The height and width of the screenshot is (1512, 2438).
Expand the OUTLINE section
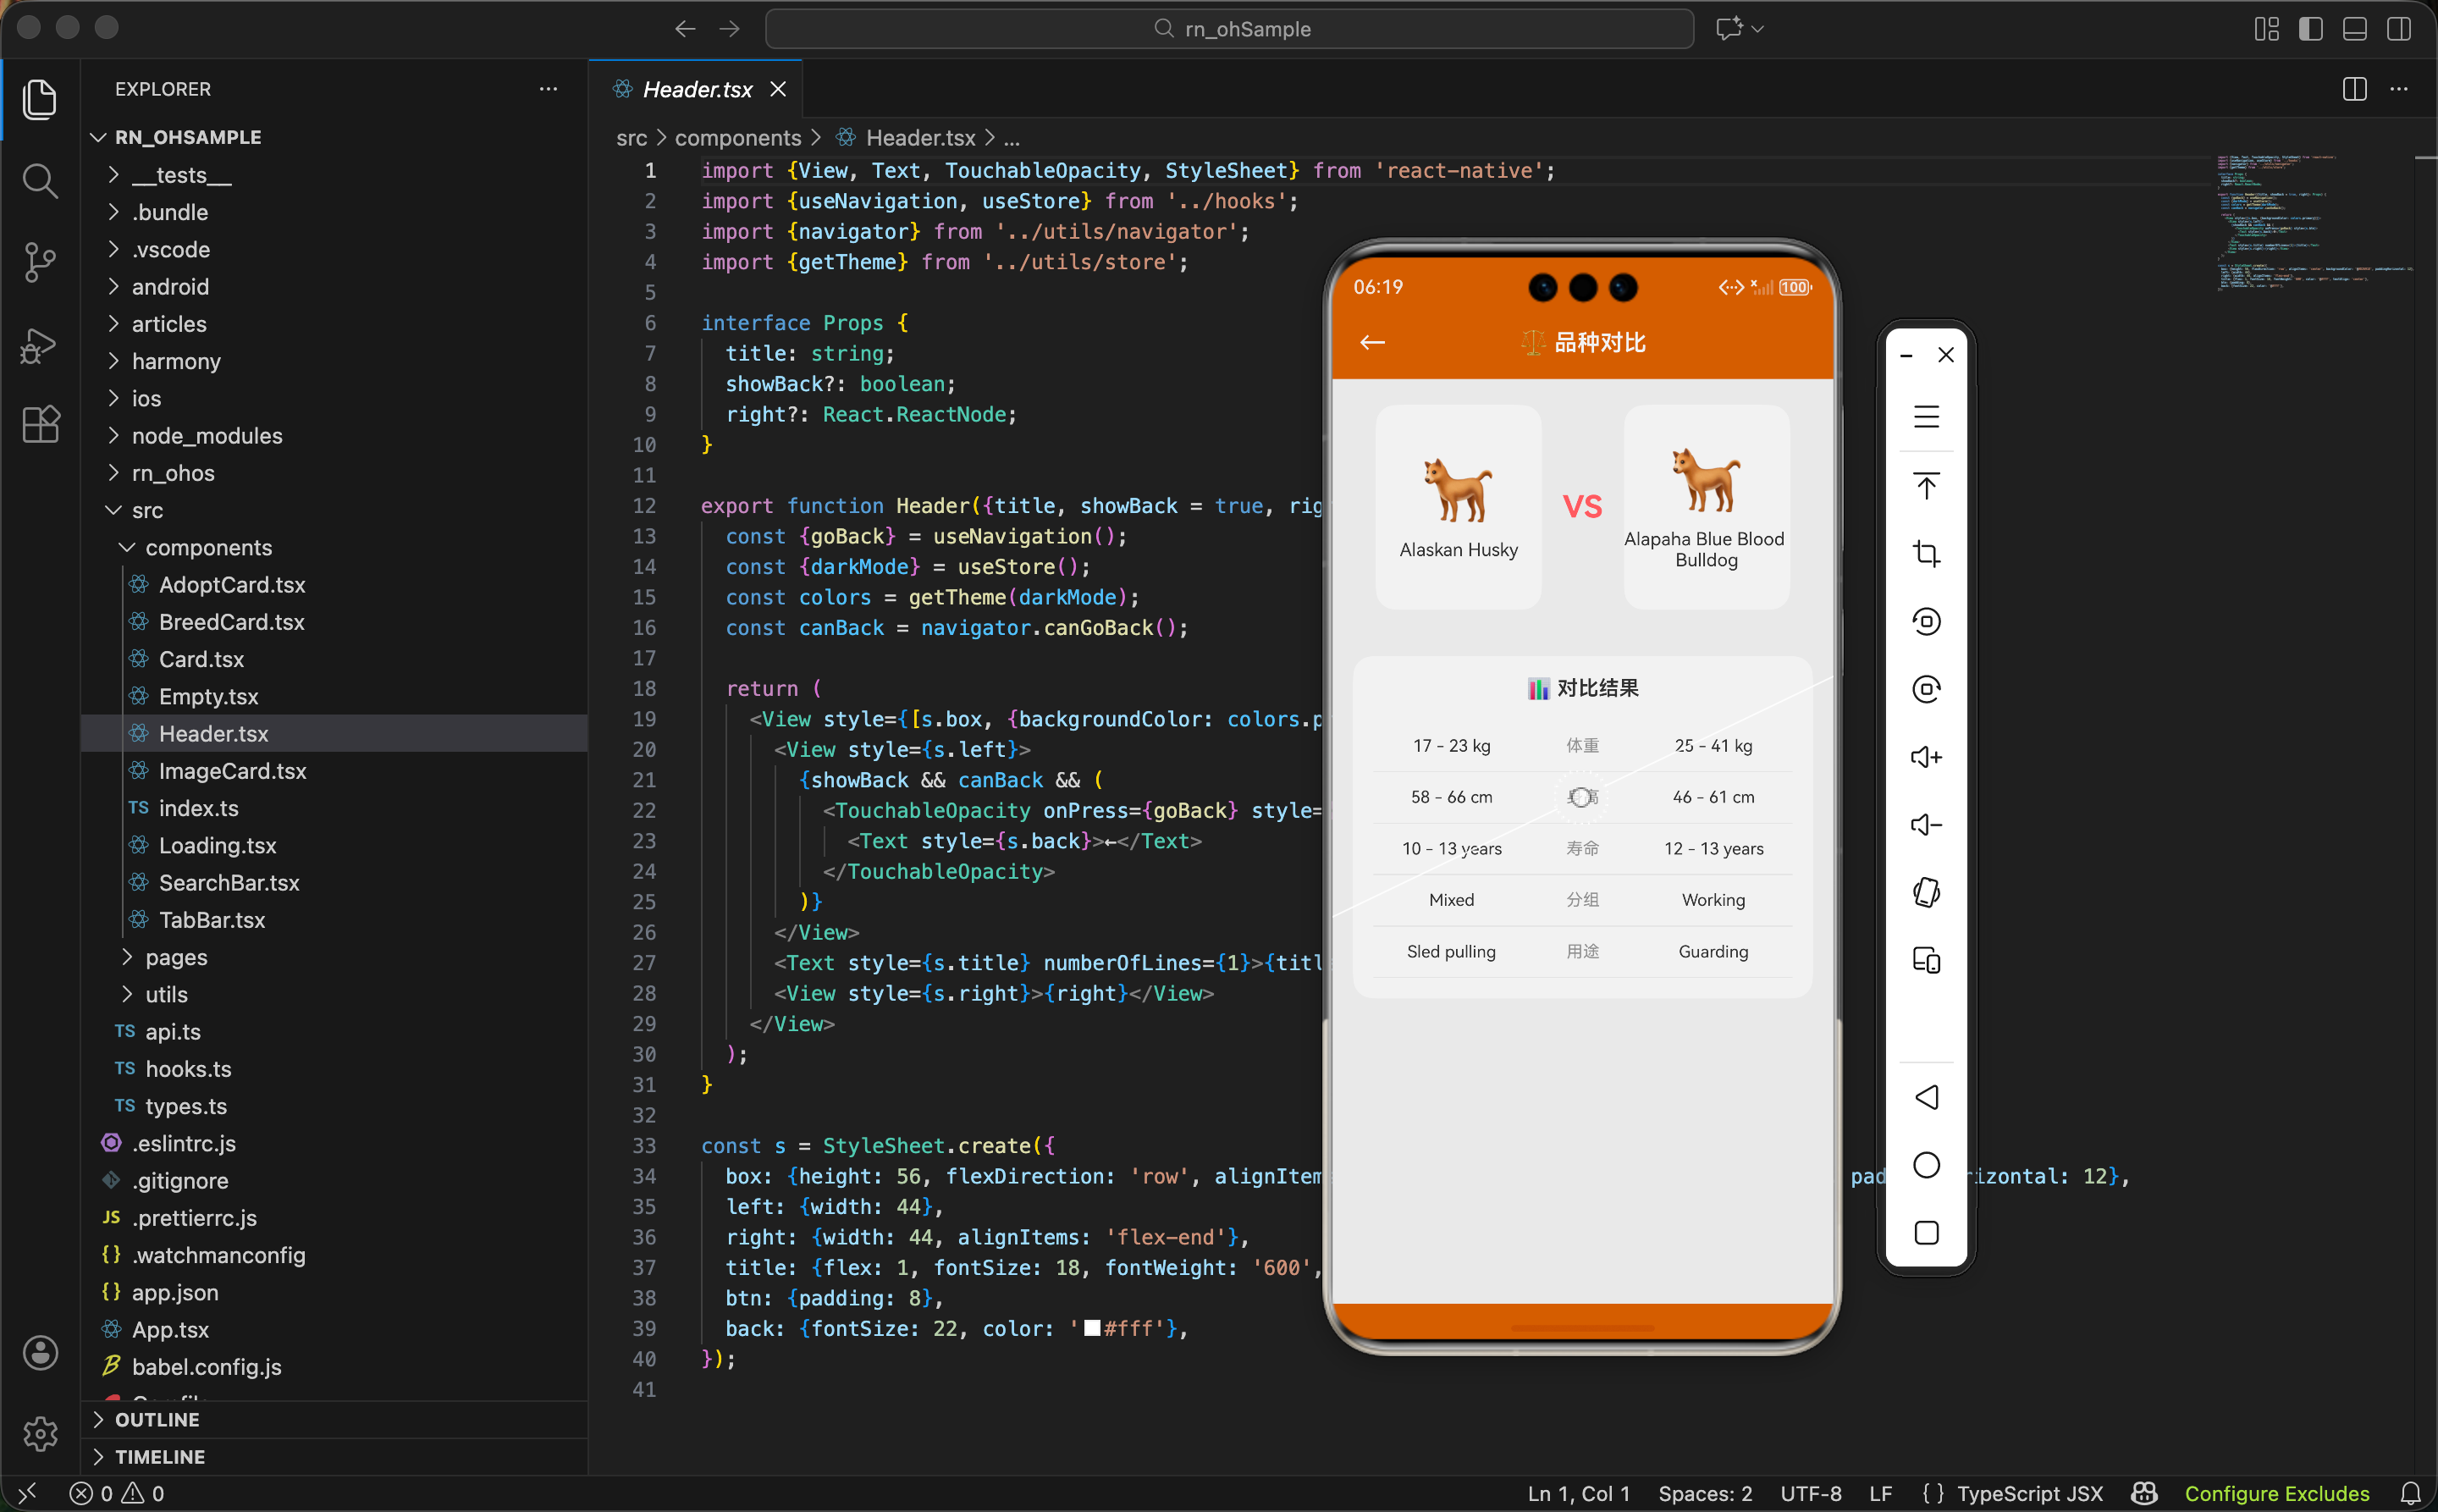(157, 1419)
